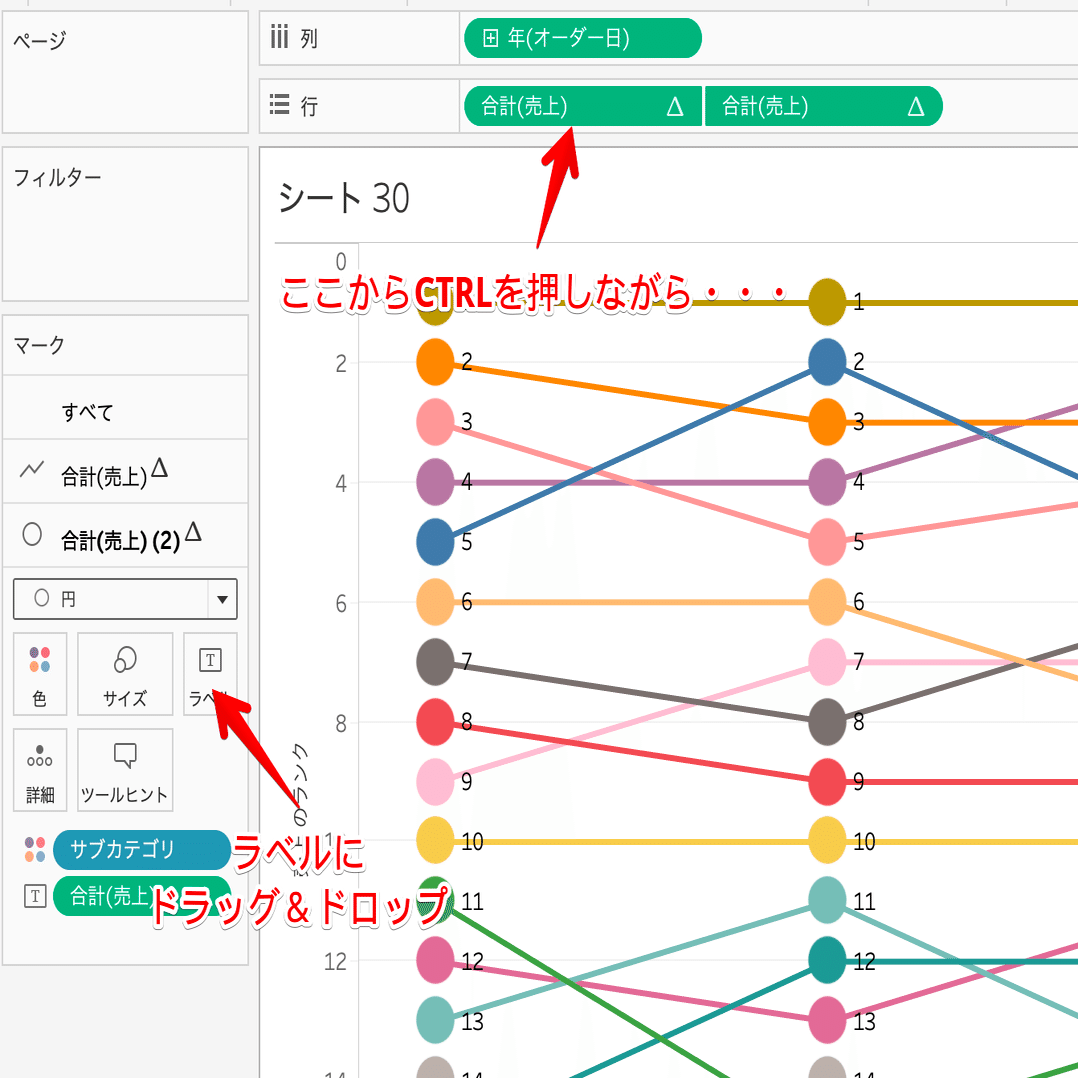Click the 詳細 (Detail) icon
This screenshot has height=1078, width=1078.
point(40,770)
